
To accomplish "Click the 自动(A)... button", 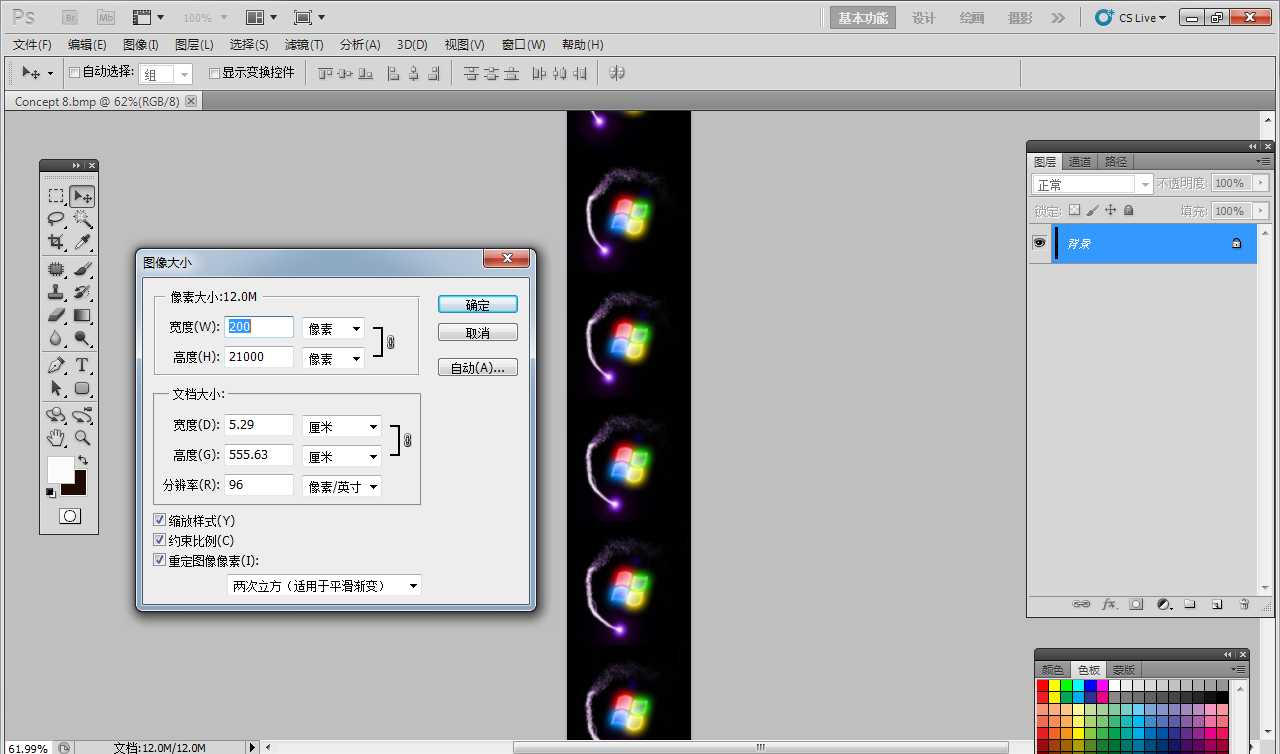I will point(478,367).
